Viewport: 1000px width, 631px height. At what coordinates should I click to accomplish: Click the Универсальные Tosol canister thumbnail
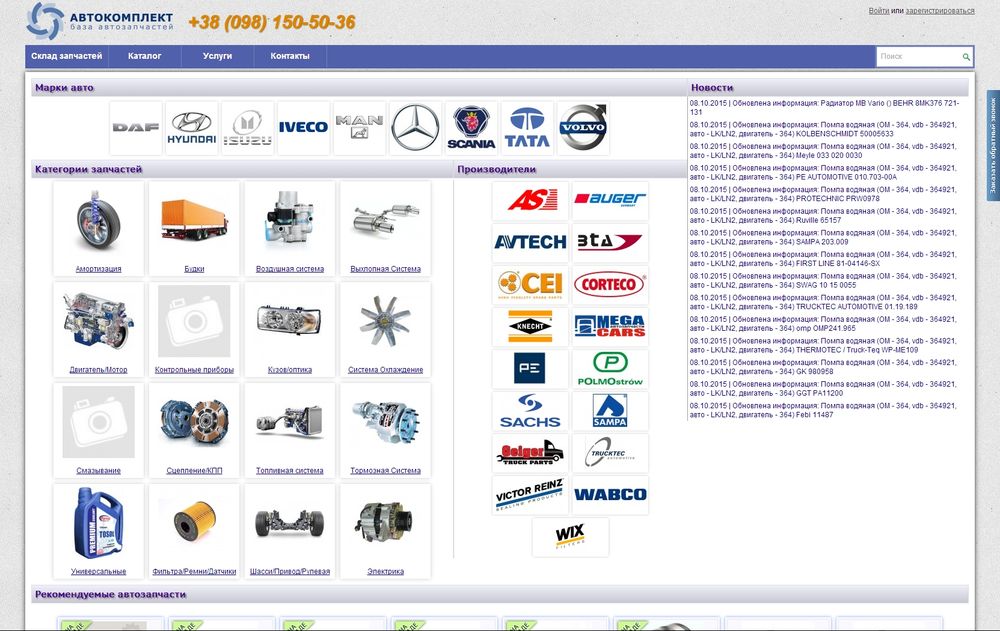[x=98, y=523]
